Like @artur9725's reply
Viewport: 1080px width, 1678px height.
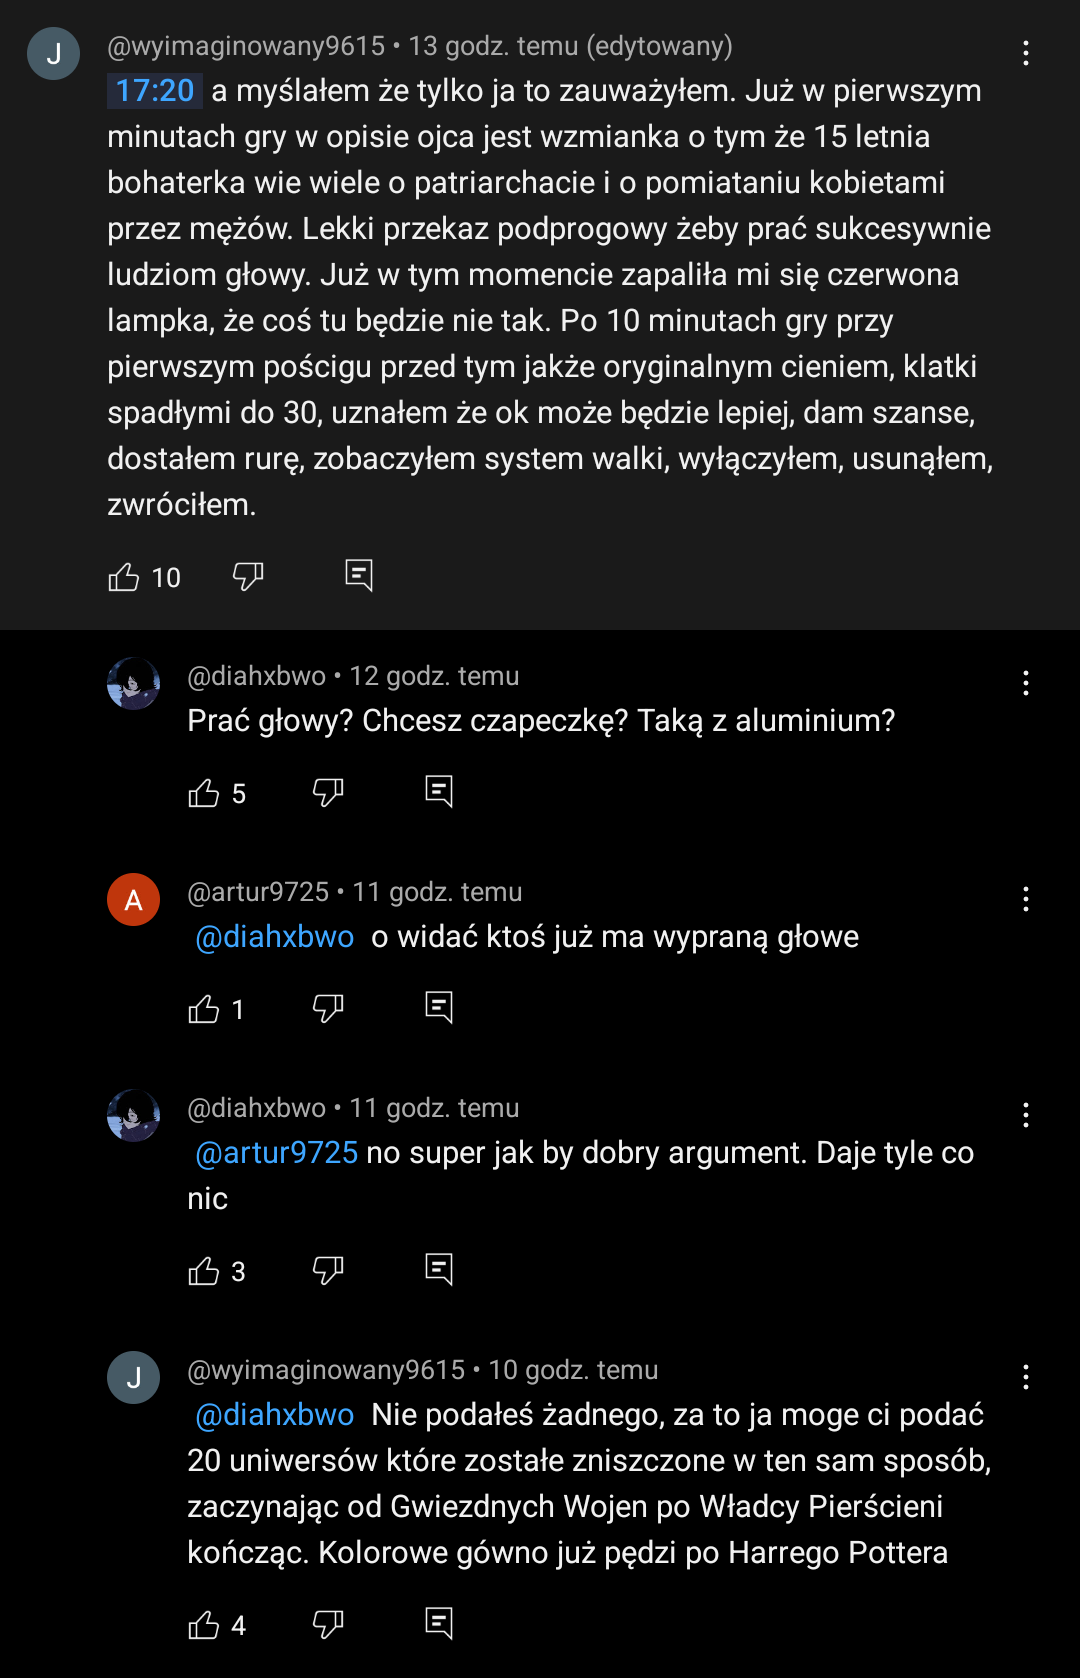[x=204, y=1009]
